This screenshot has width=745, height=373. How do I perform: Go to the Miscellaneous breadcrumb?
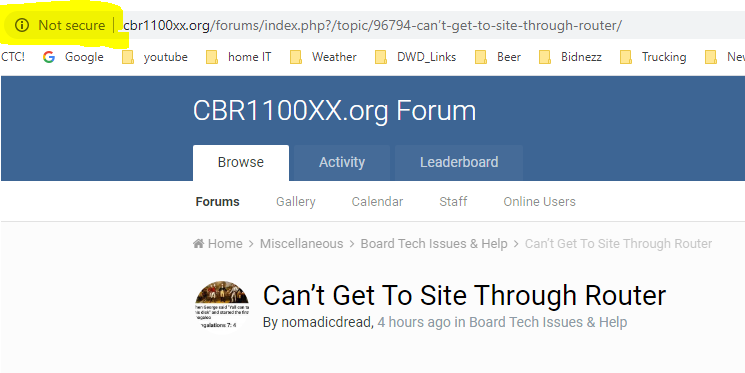301,244
